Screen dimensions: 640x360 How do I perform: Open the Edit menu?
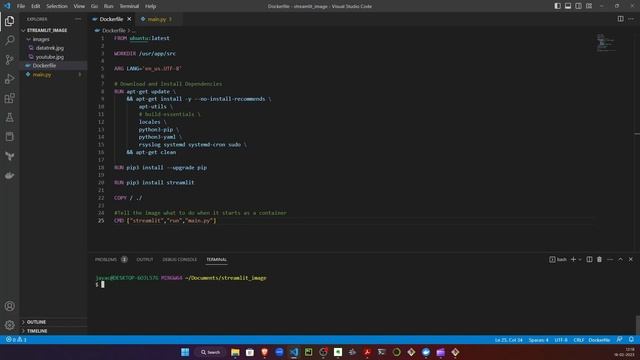(x=36, y=6)
